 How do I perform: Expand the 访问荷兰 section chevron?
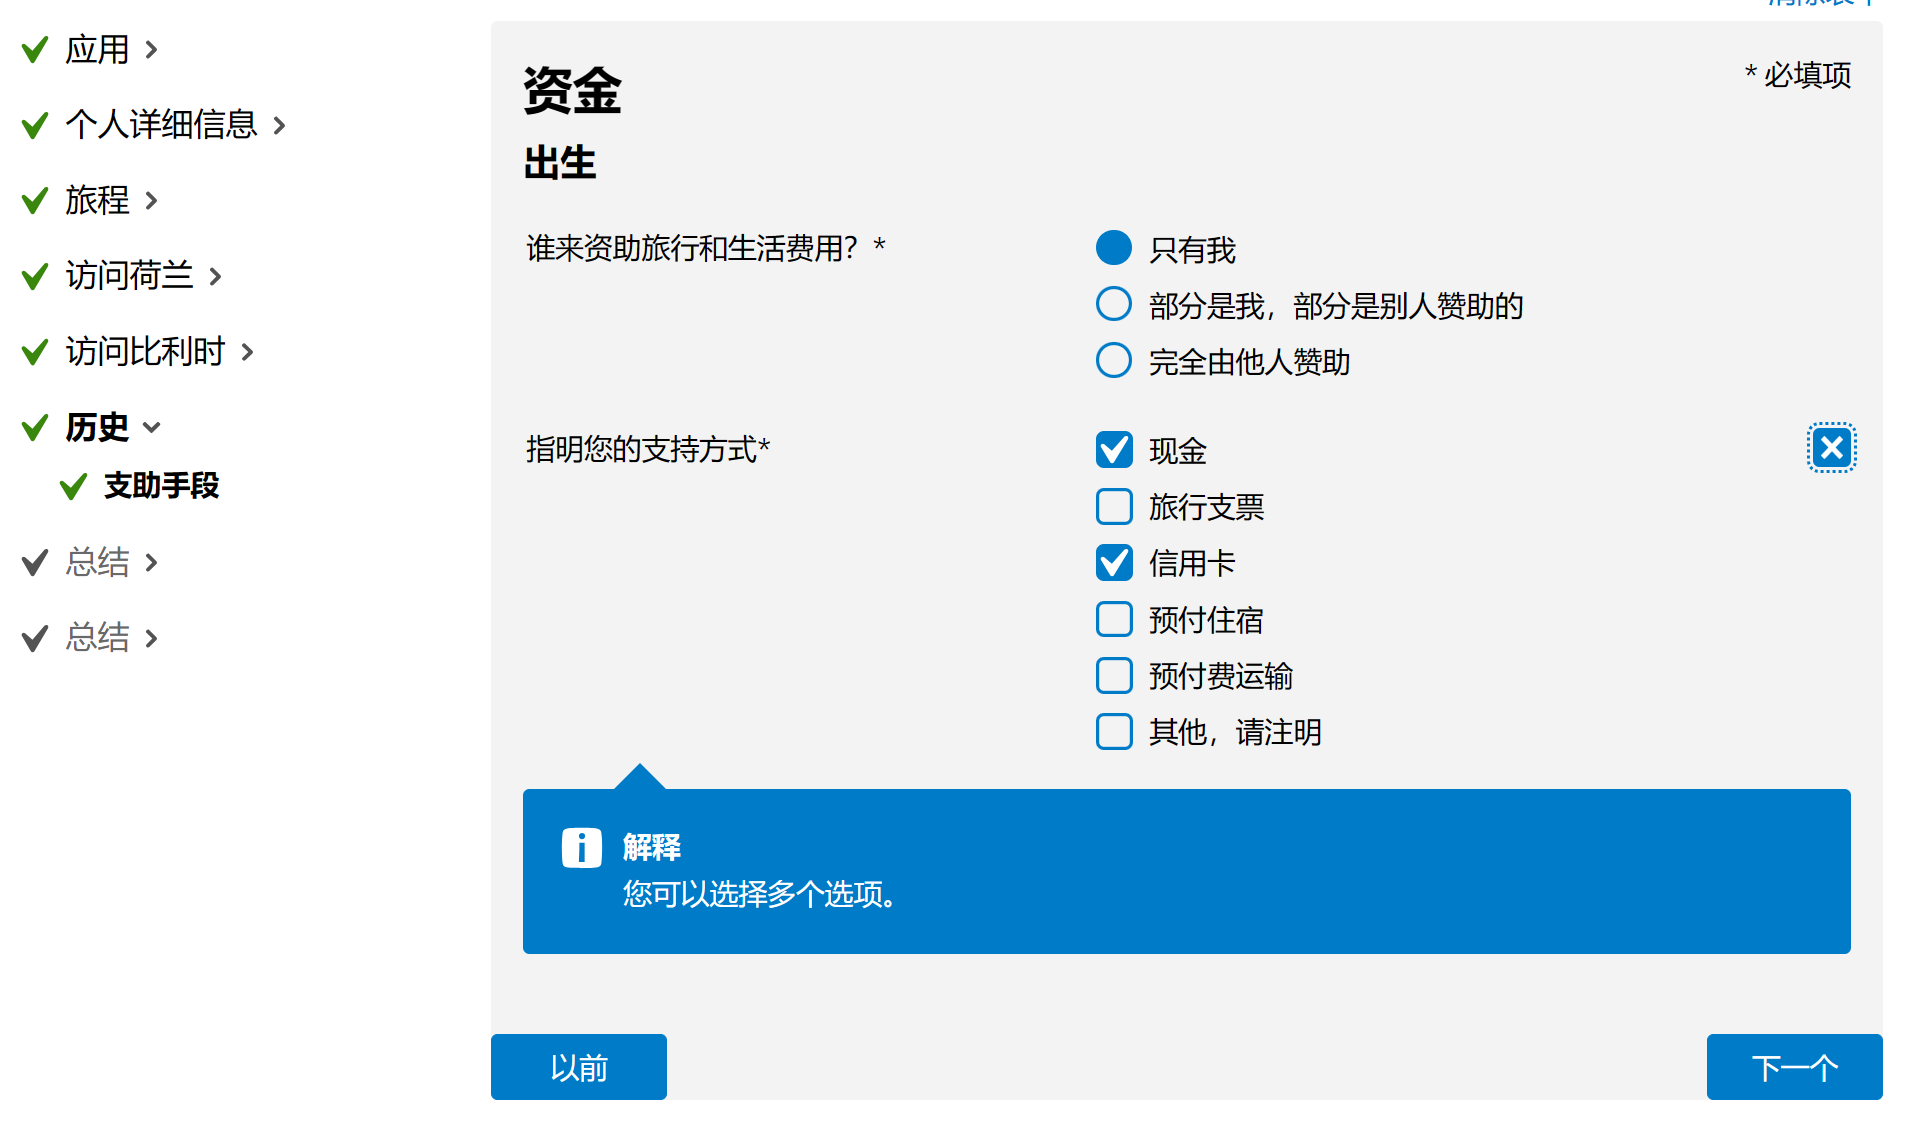tap(215, 276)
